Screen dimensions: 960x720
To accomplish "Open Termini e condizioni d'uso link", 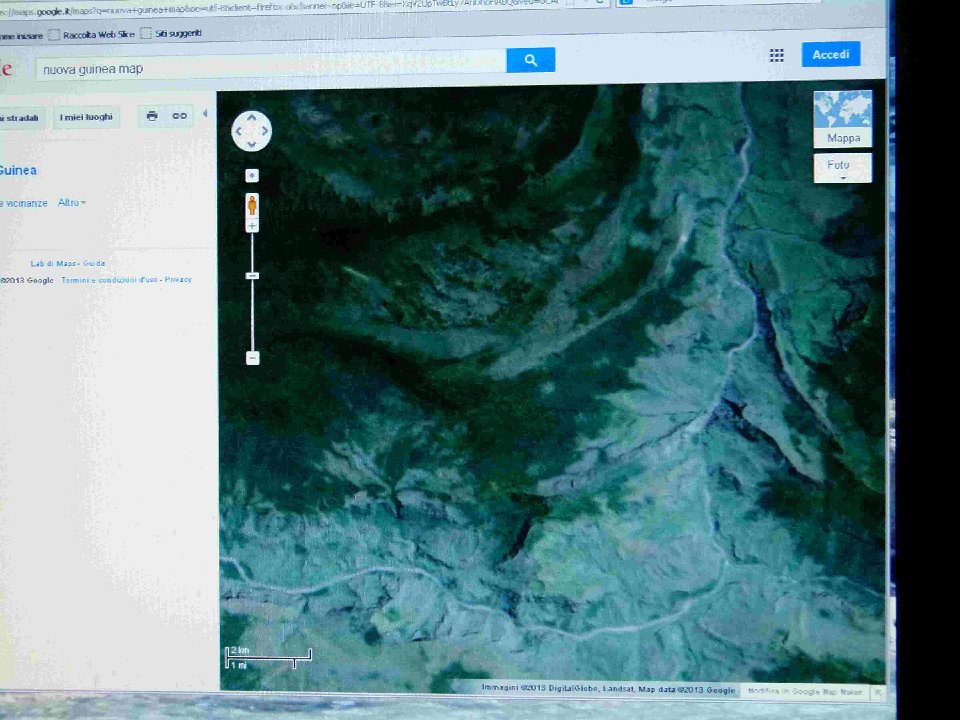I will pyautogui.click(x=110, y=280).
